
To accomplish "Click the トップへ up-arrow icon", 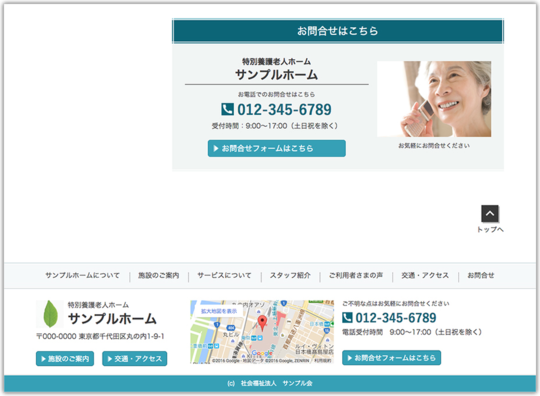I will coord(490,213).
